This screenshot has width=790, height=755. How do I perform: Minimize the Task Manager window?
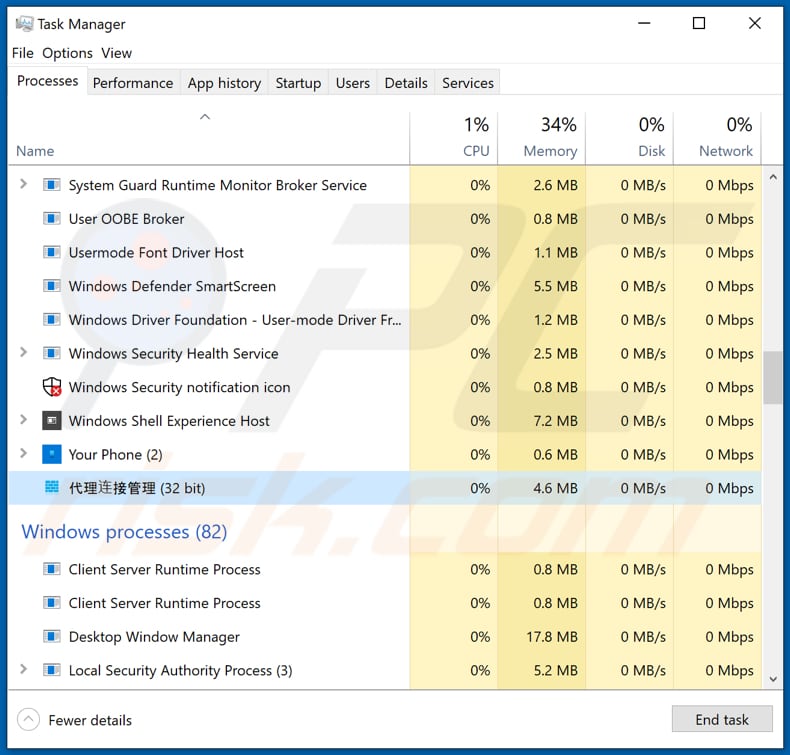click(644, 23)
